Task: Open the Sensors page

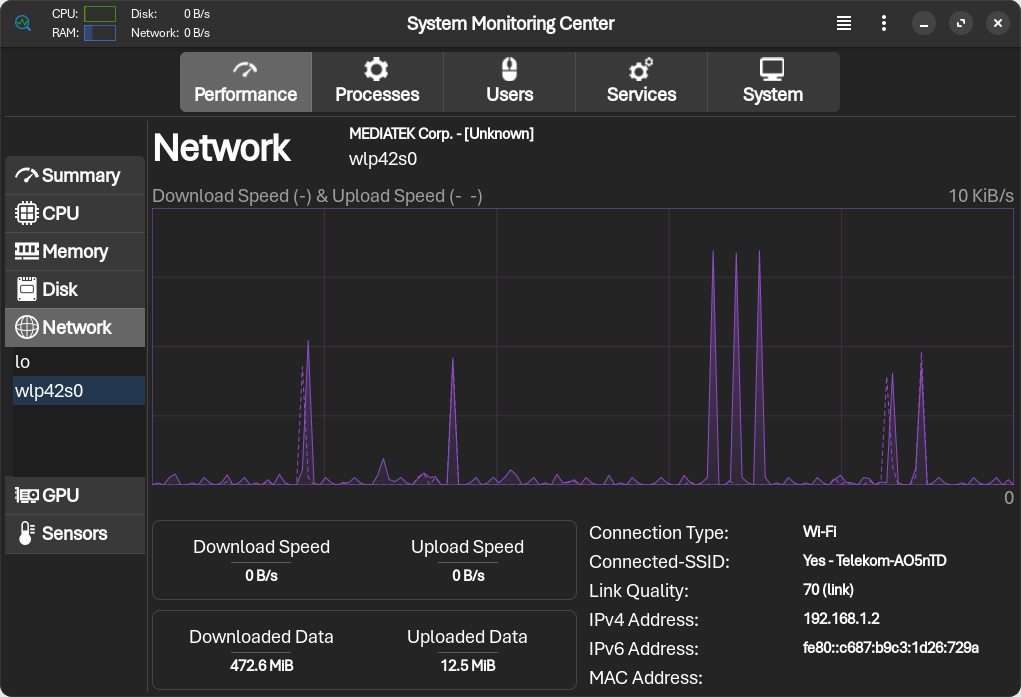Action: click(75, 534)
